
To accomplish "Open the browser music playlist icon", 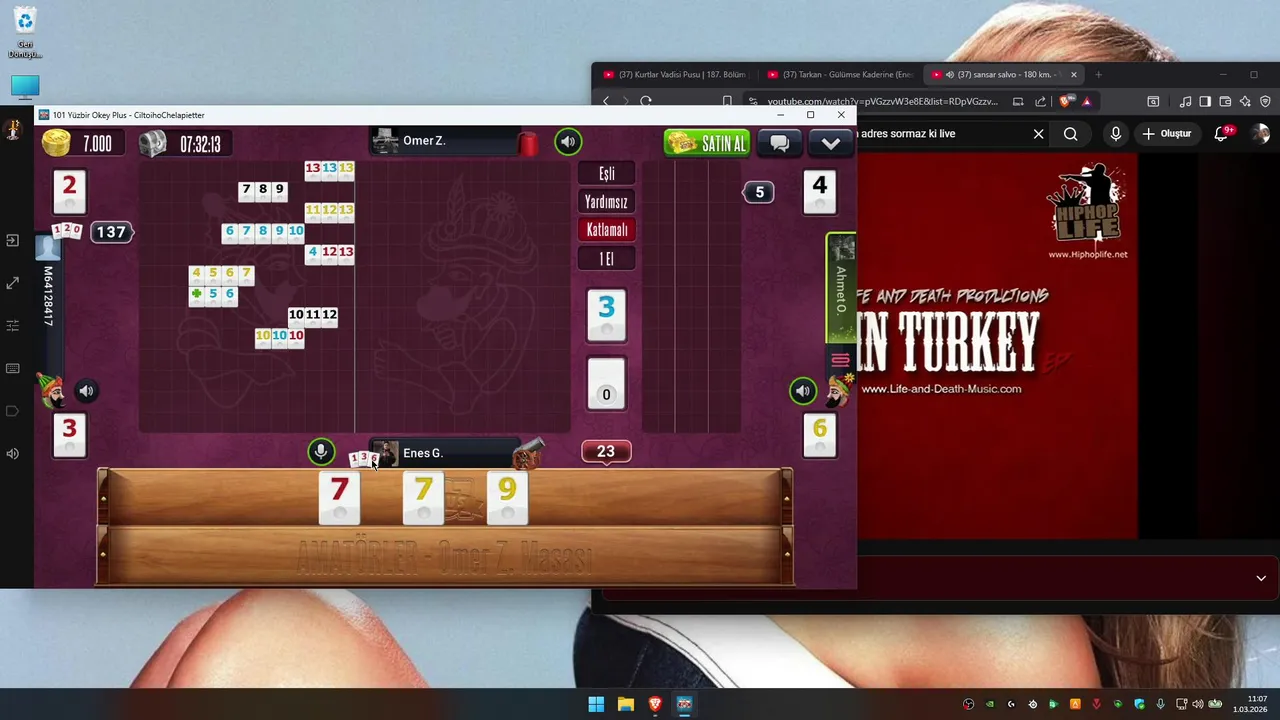I will 1185,101.
